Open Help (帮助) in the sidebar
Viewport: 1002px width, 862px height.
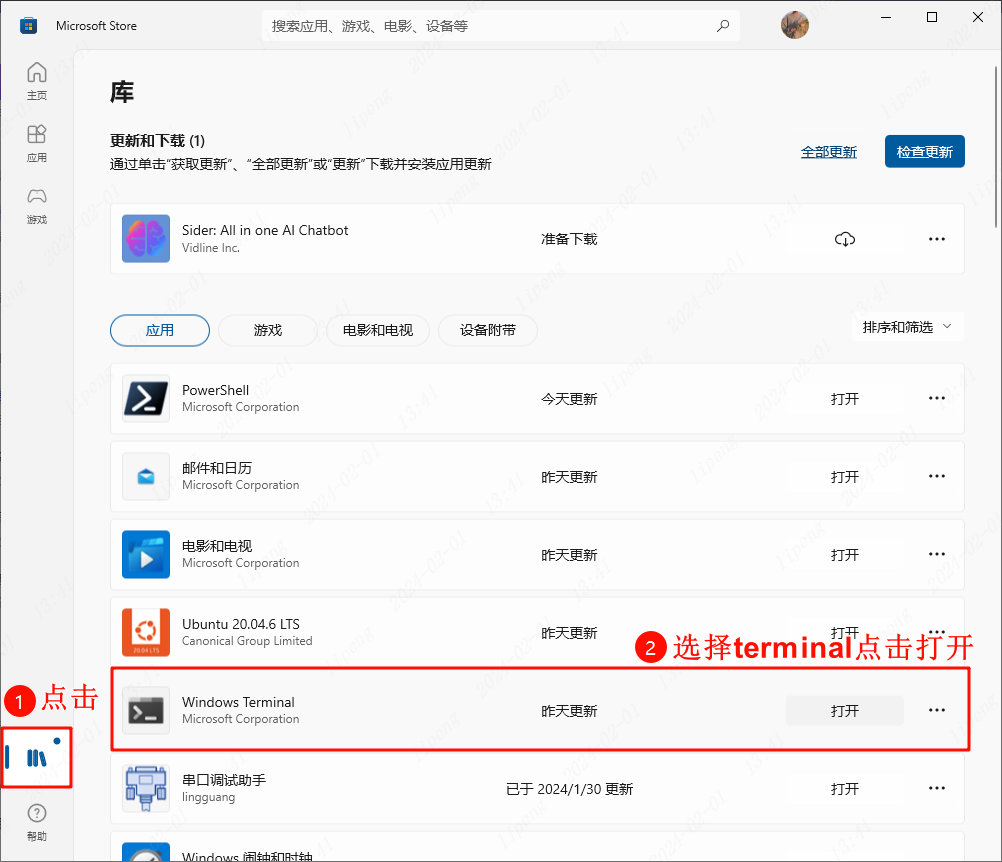tap(37, 822)
